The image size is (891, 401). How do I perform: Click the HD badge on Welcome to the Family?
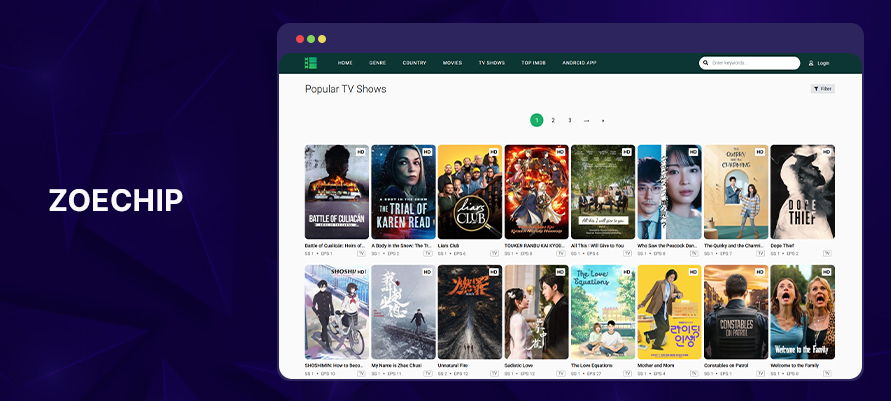[x=826, y=272]
